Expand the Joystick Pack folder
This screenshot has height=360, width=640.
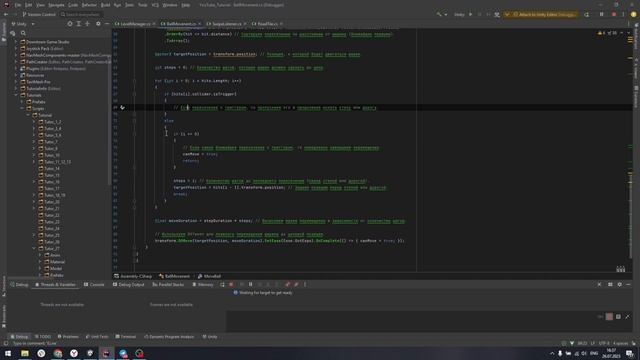pos(16,48)
